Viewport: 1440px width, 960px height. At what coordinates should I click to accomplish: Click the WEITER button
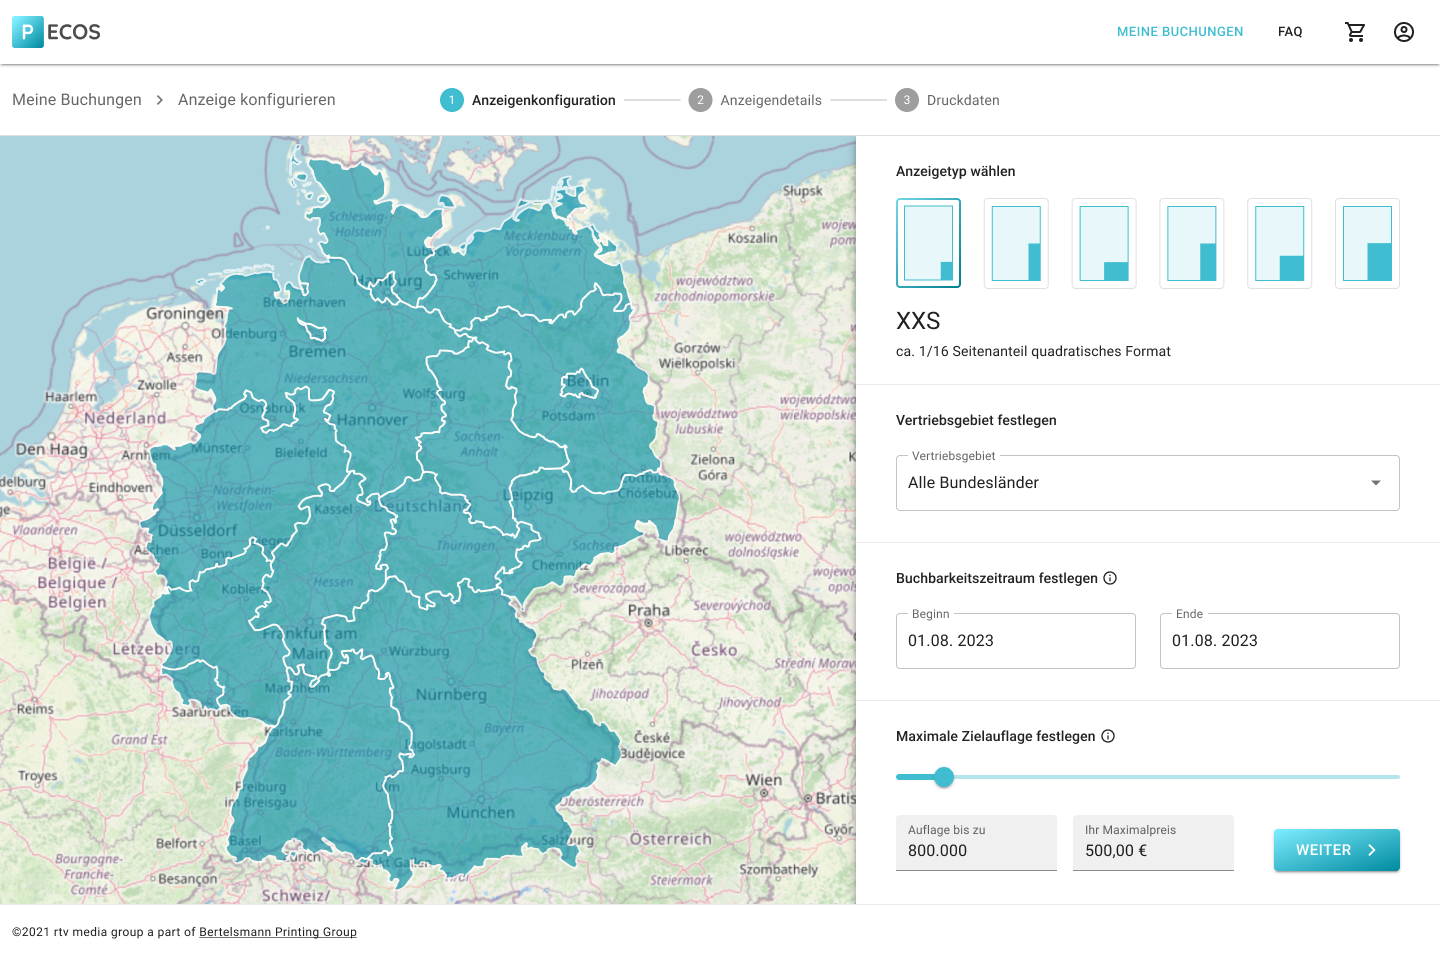[x=1337, y=850]
